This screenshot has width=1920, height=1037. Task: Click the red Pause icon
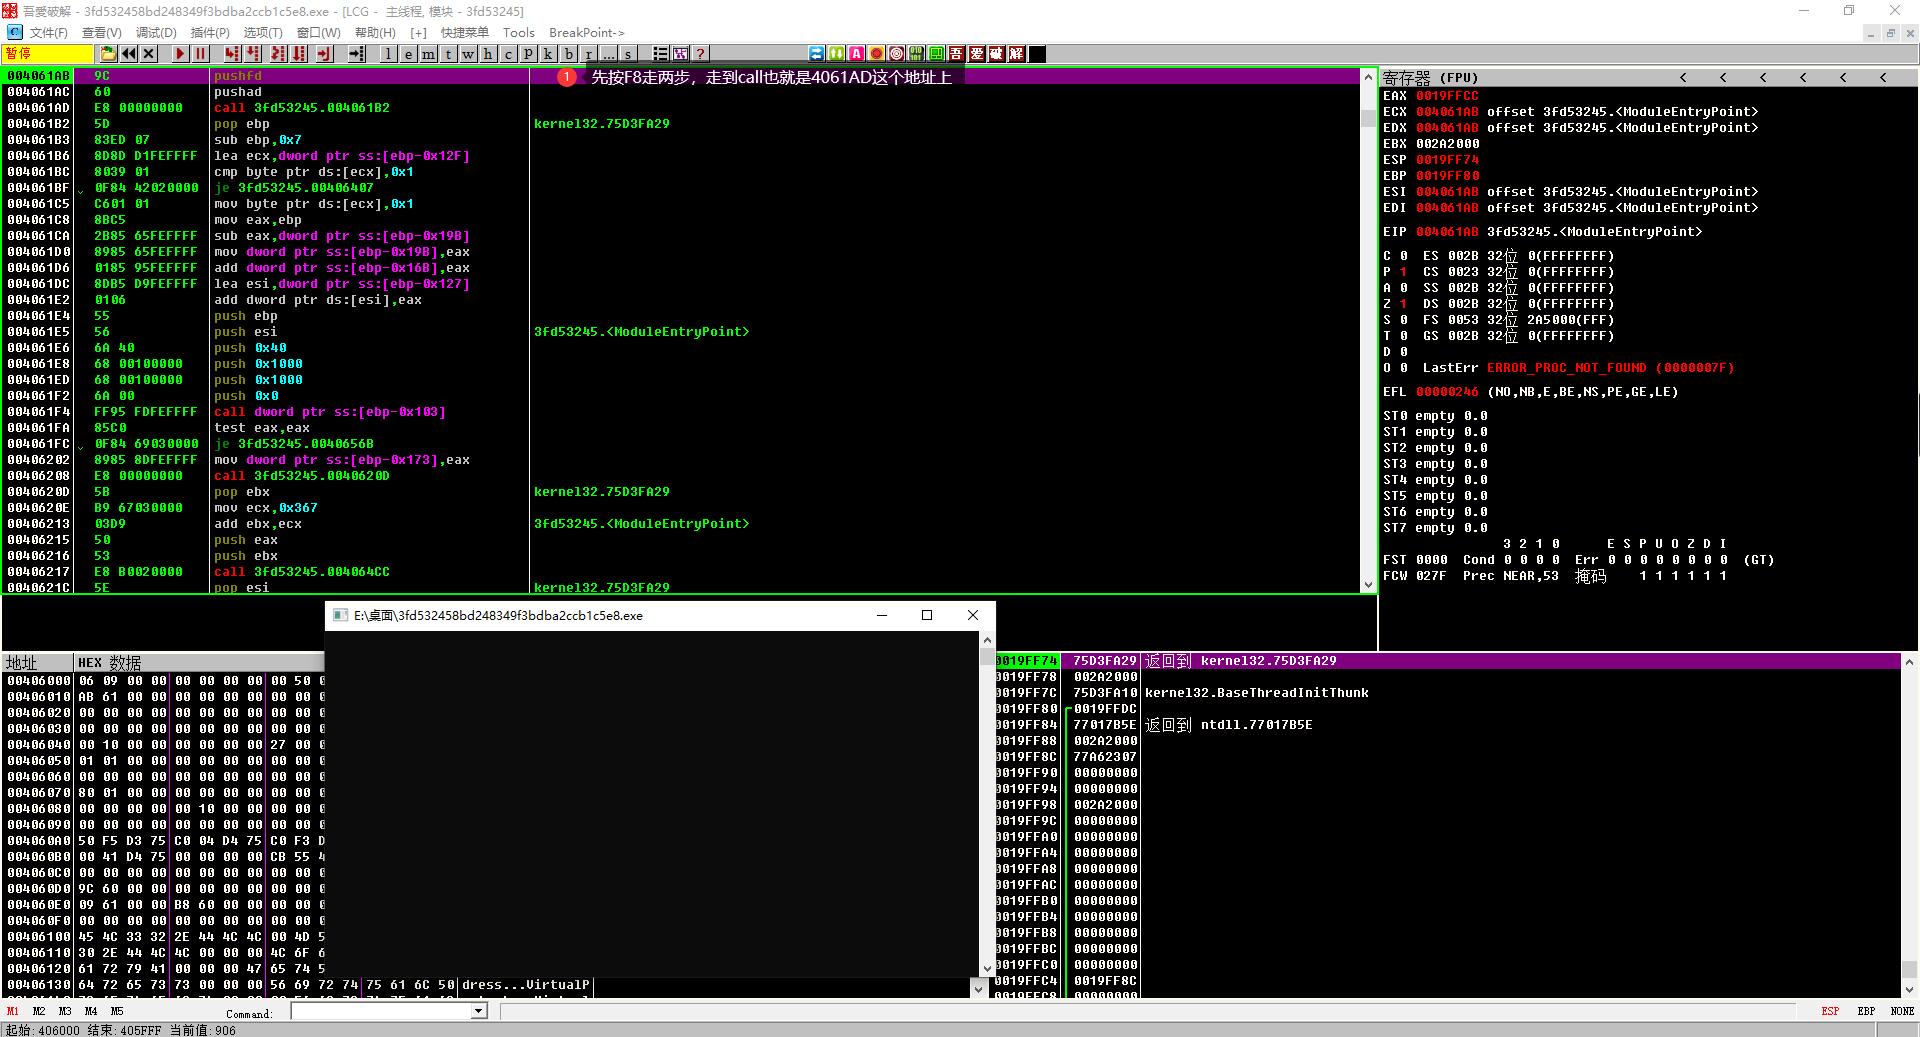tap(200, 54)
